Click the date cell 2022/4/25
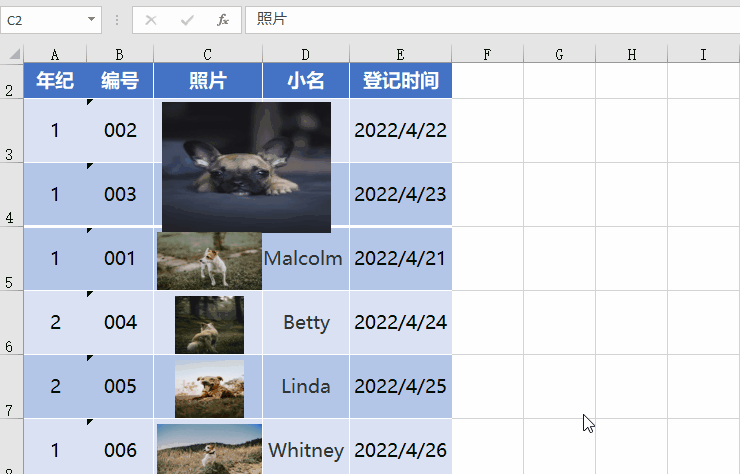Screen dimensions: 740x474 400,386
